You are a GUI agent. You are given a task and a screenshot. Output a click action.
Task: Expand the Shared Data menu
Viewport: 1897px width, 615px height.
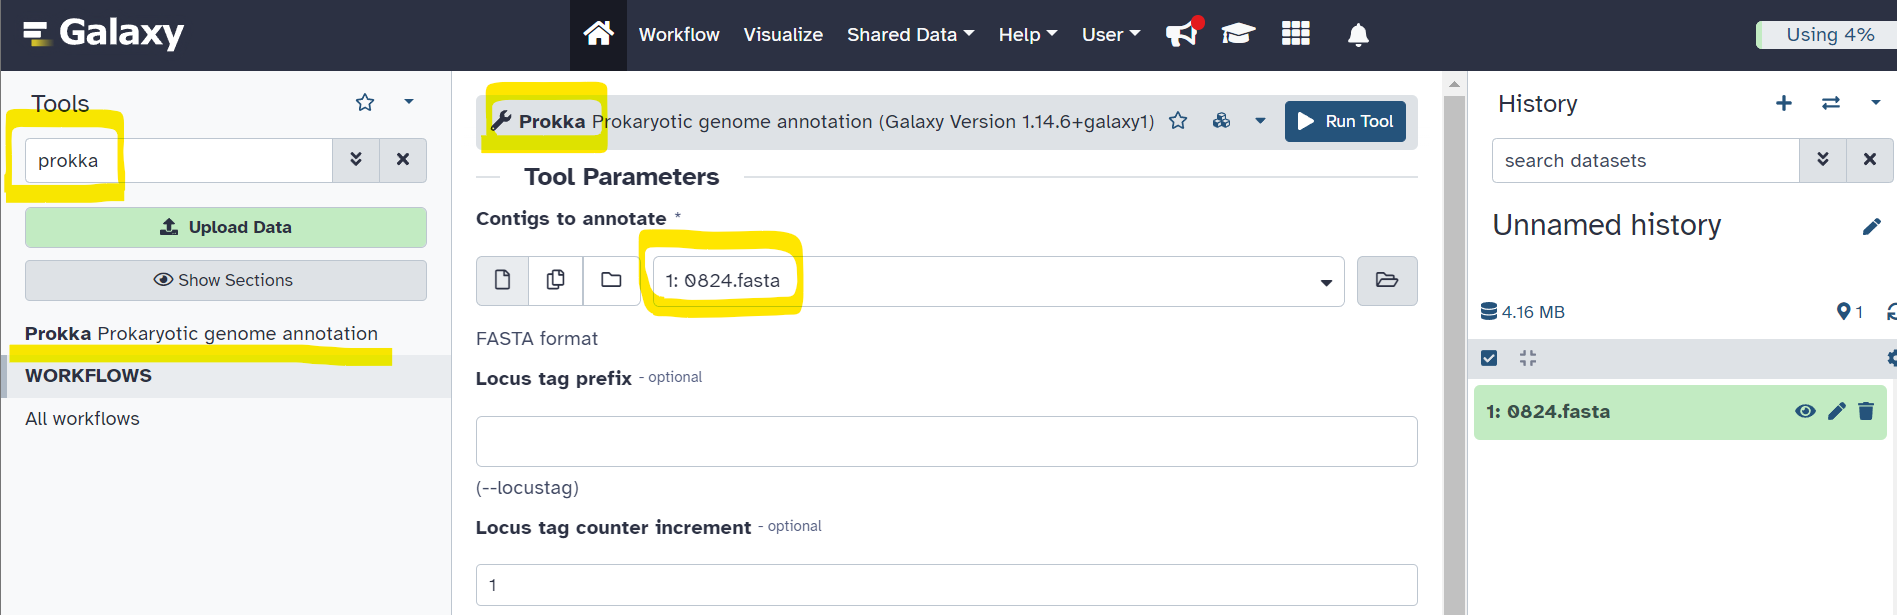coord(910,34)
